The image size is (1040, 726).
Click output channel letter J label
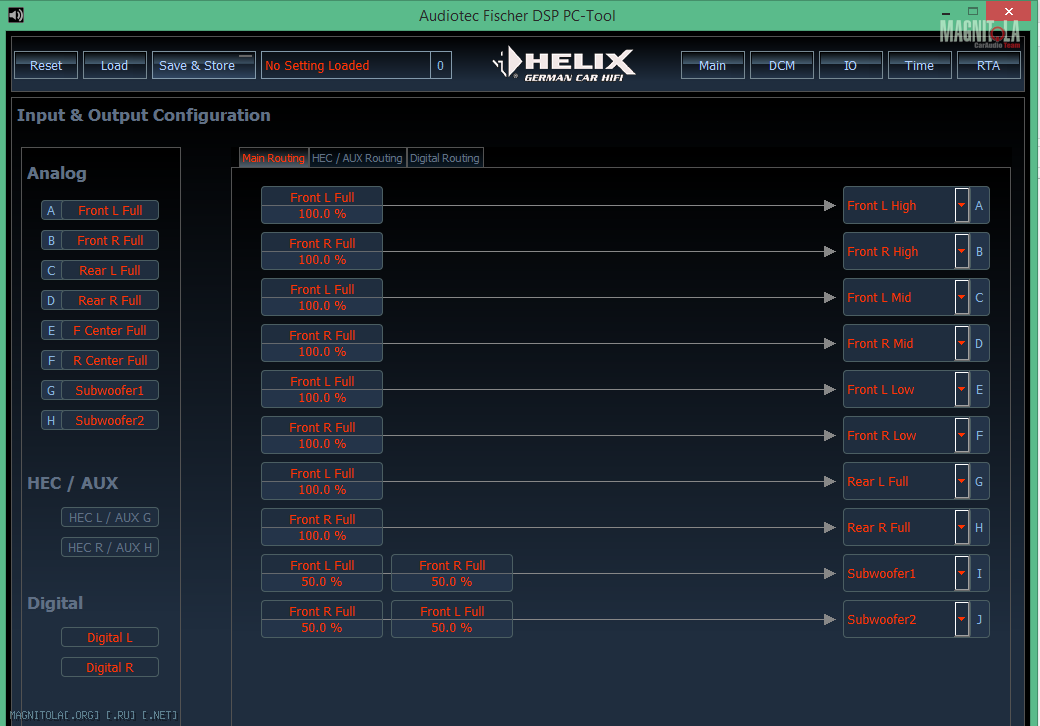coord(979,619)
